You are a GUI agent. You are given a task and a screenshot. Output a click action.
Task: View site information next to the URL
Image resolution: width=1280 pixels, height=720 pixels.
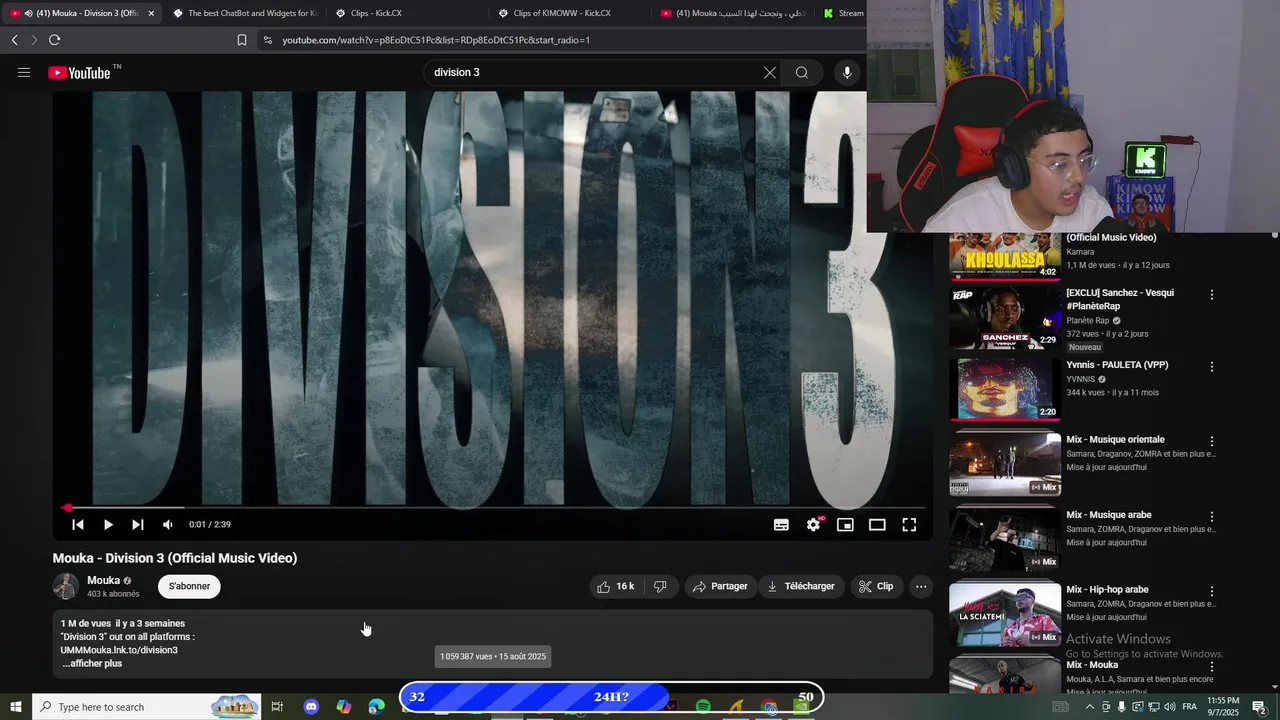tap(267, 40)
